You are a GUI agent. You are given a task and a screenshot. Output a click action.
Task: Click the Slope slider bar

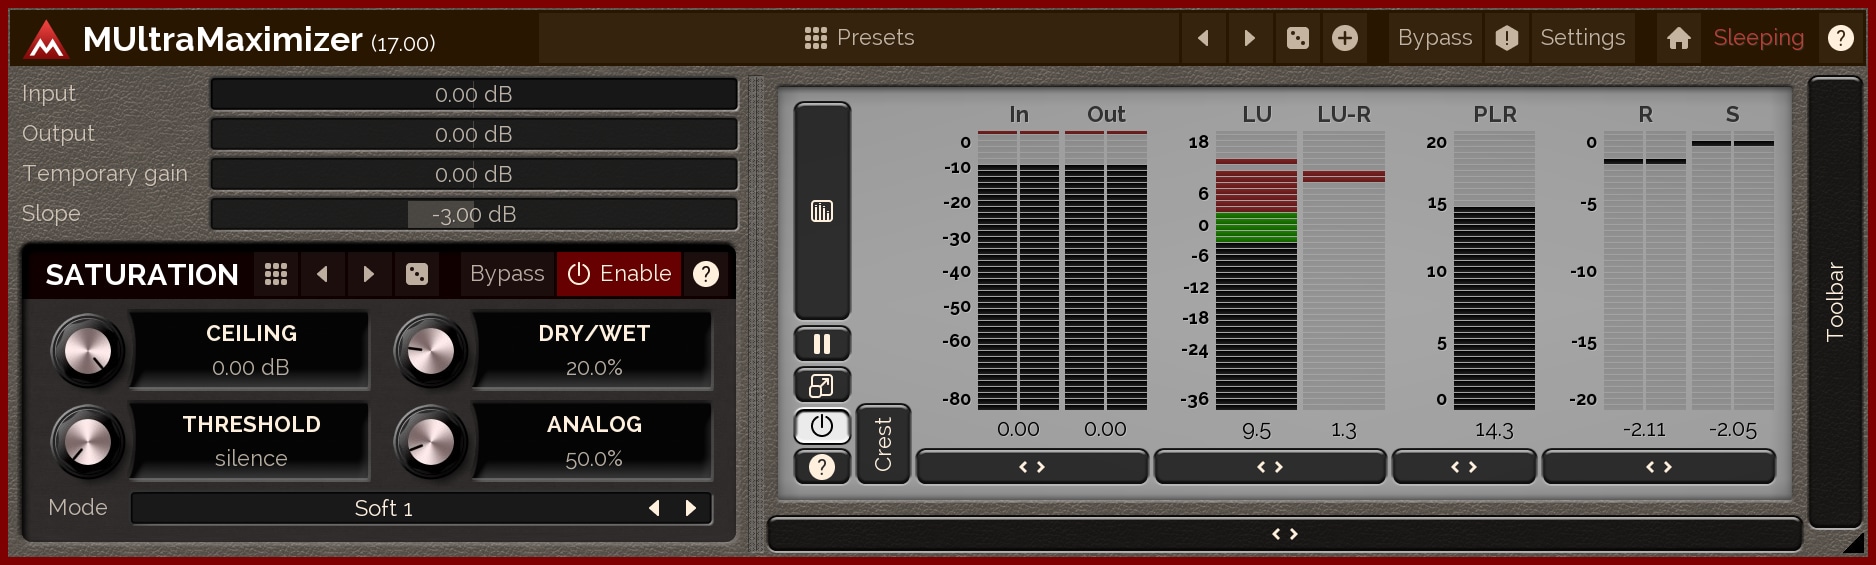pyautogui.click(x=474, y=214)
